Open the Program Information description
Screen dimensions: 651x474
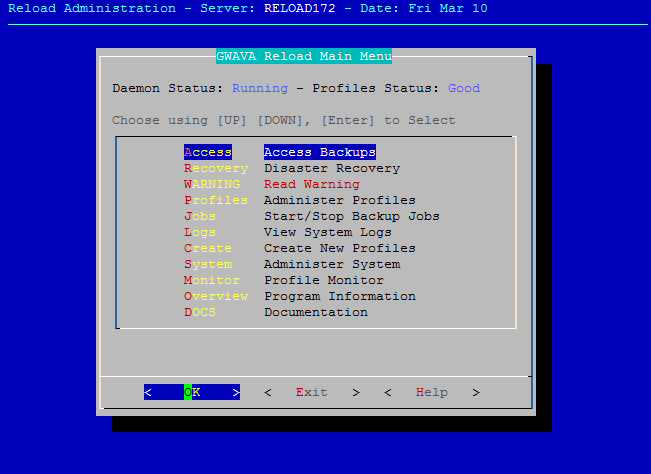(340, 296)
